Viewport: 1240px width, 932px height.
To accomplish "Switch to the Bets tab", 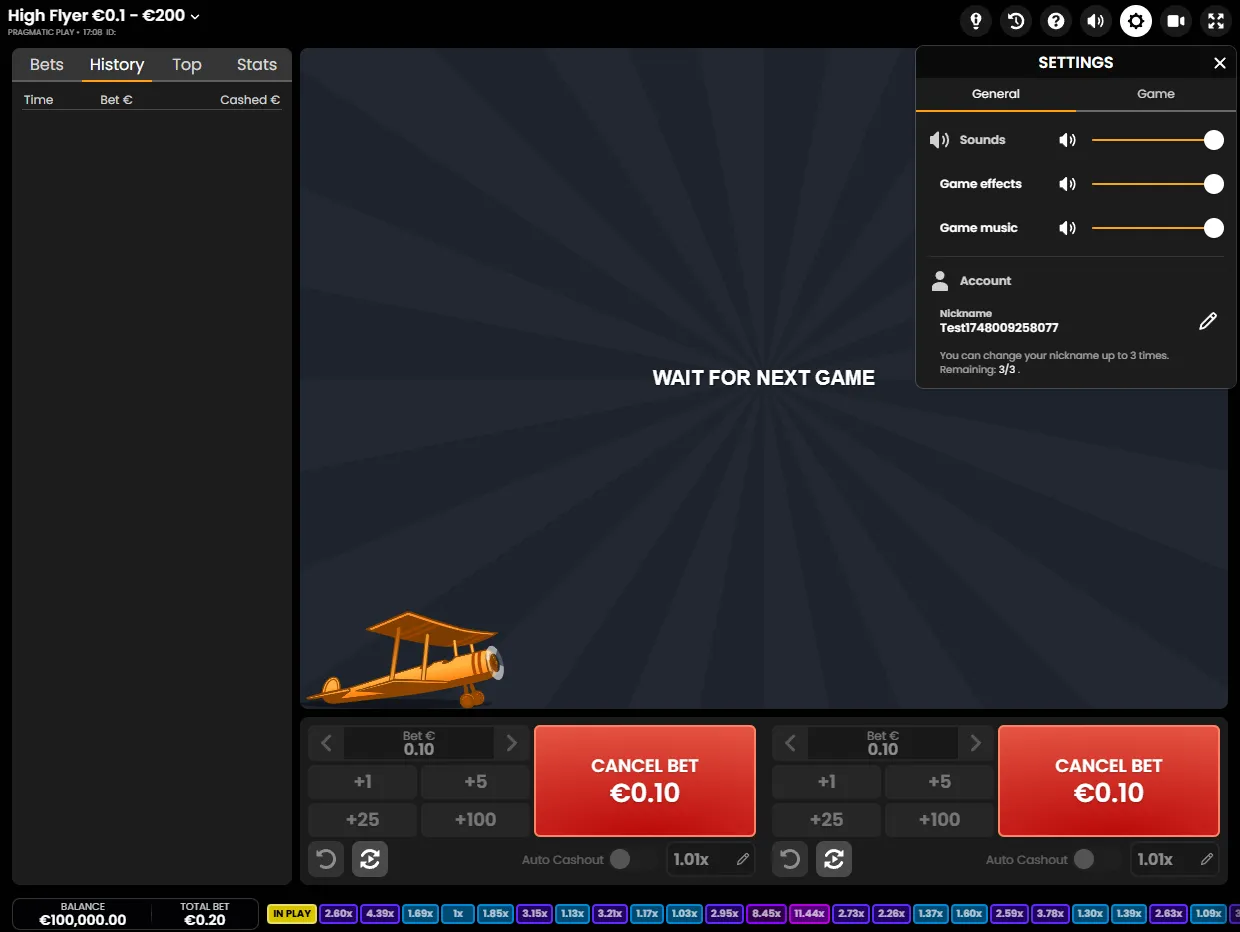I will tap(47, 65).
